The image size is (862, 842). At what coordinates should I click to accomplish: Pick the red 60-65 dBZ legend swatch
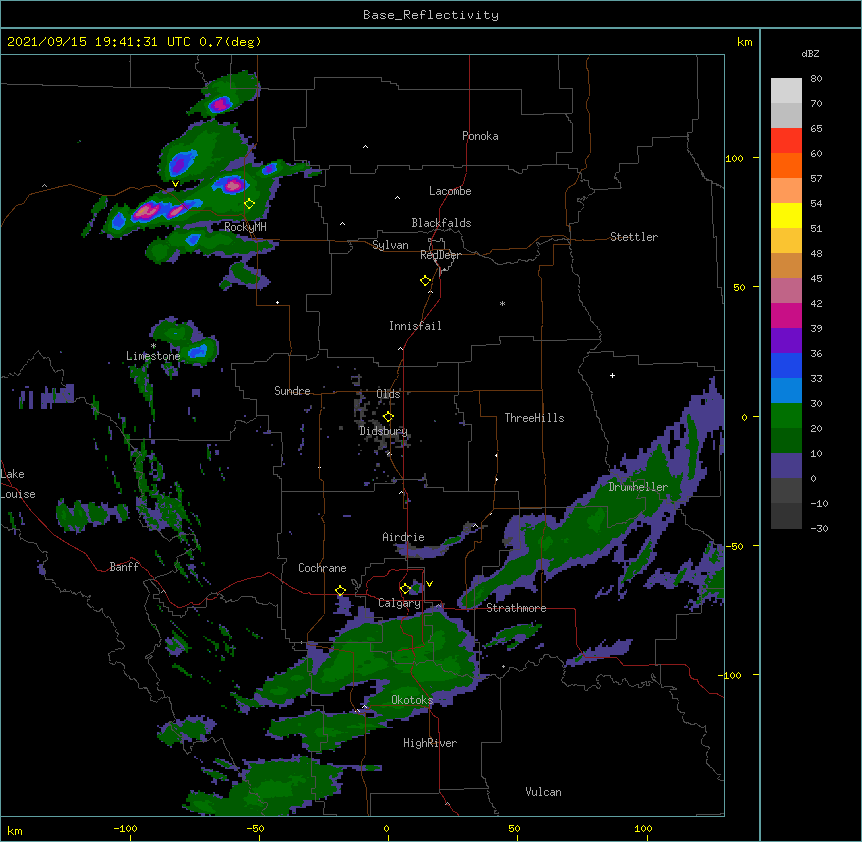[x=786, y=140]
